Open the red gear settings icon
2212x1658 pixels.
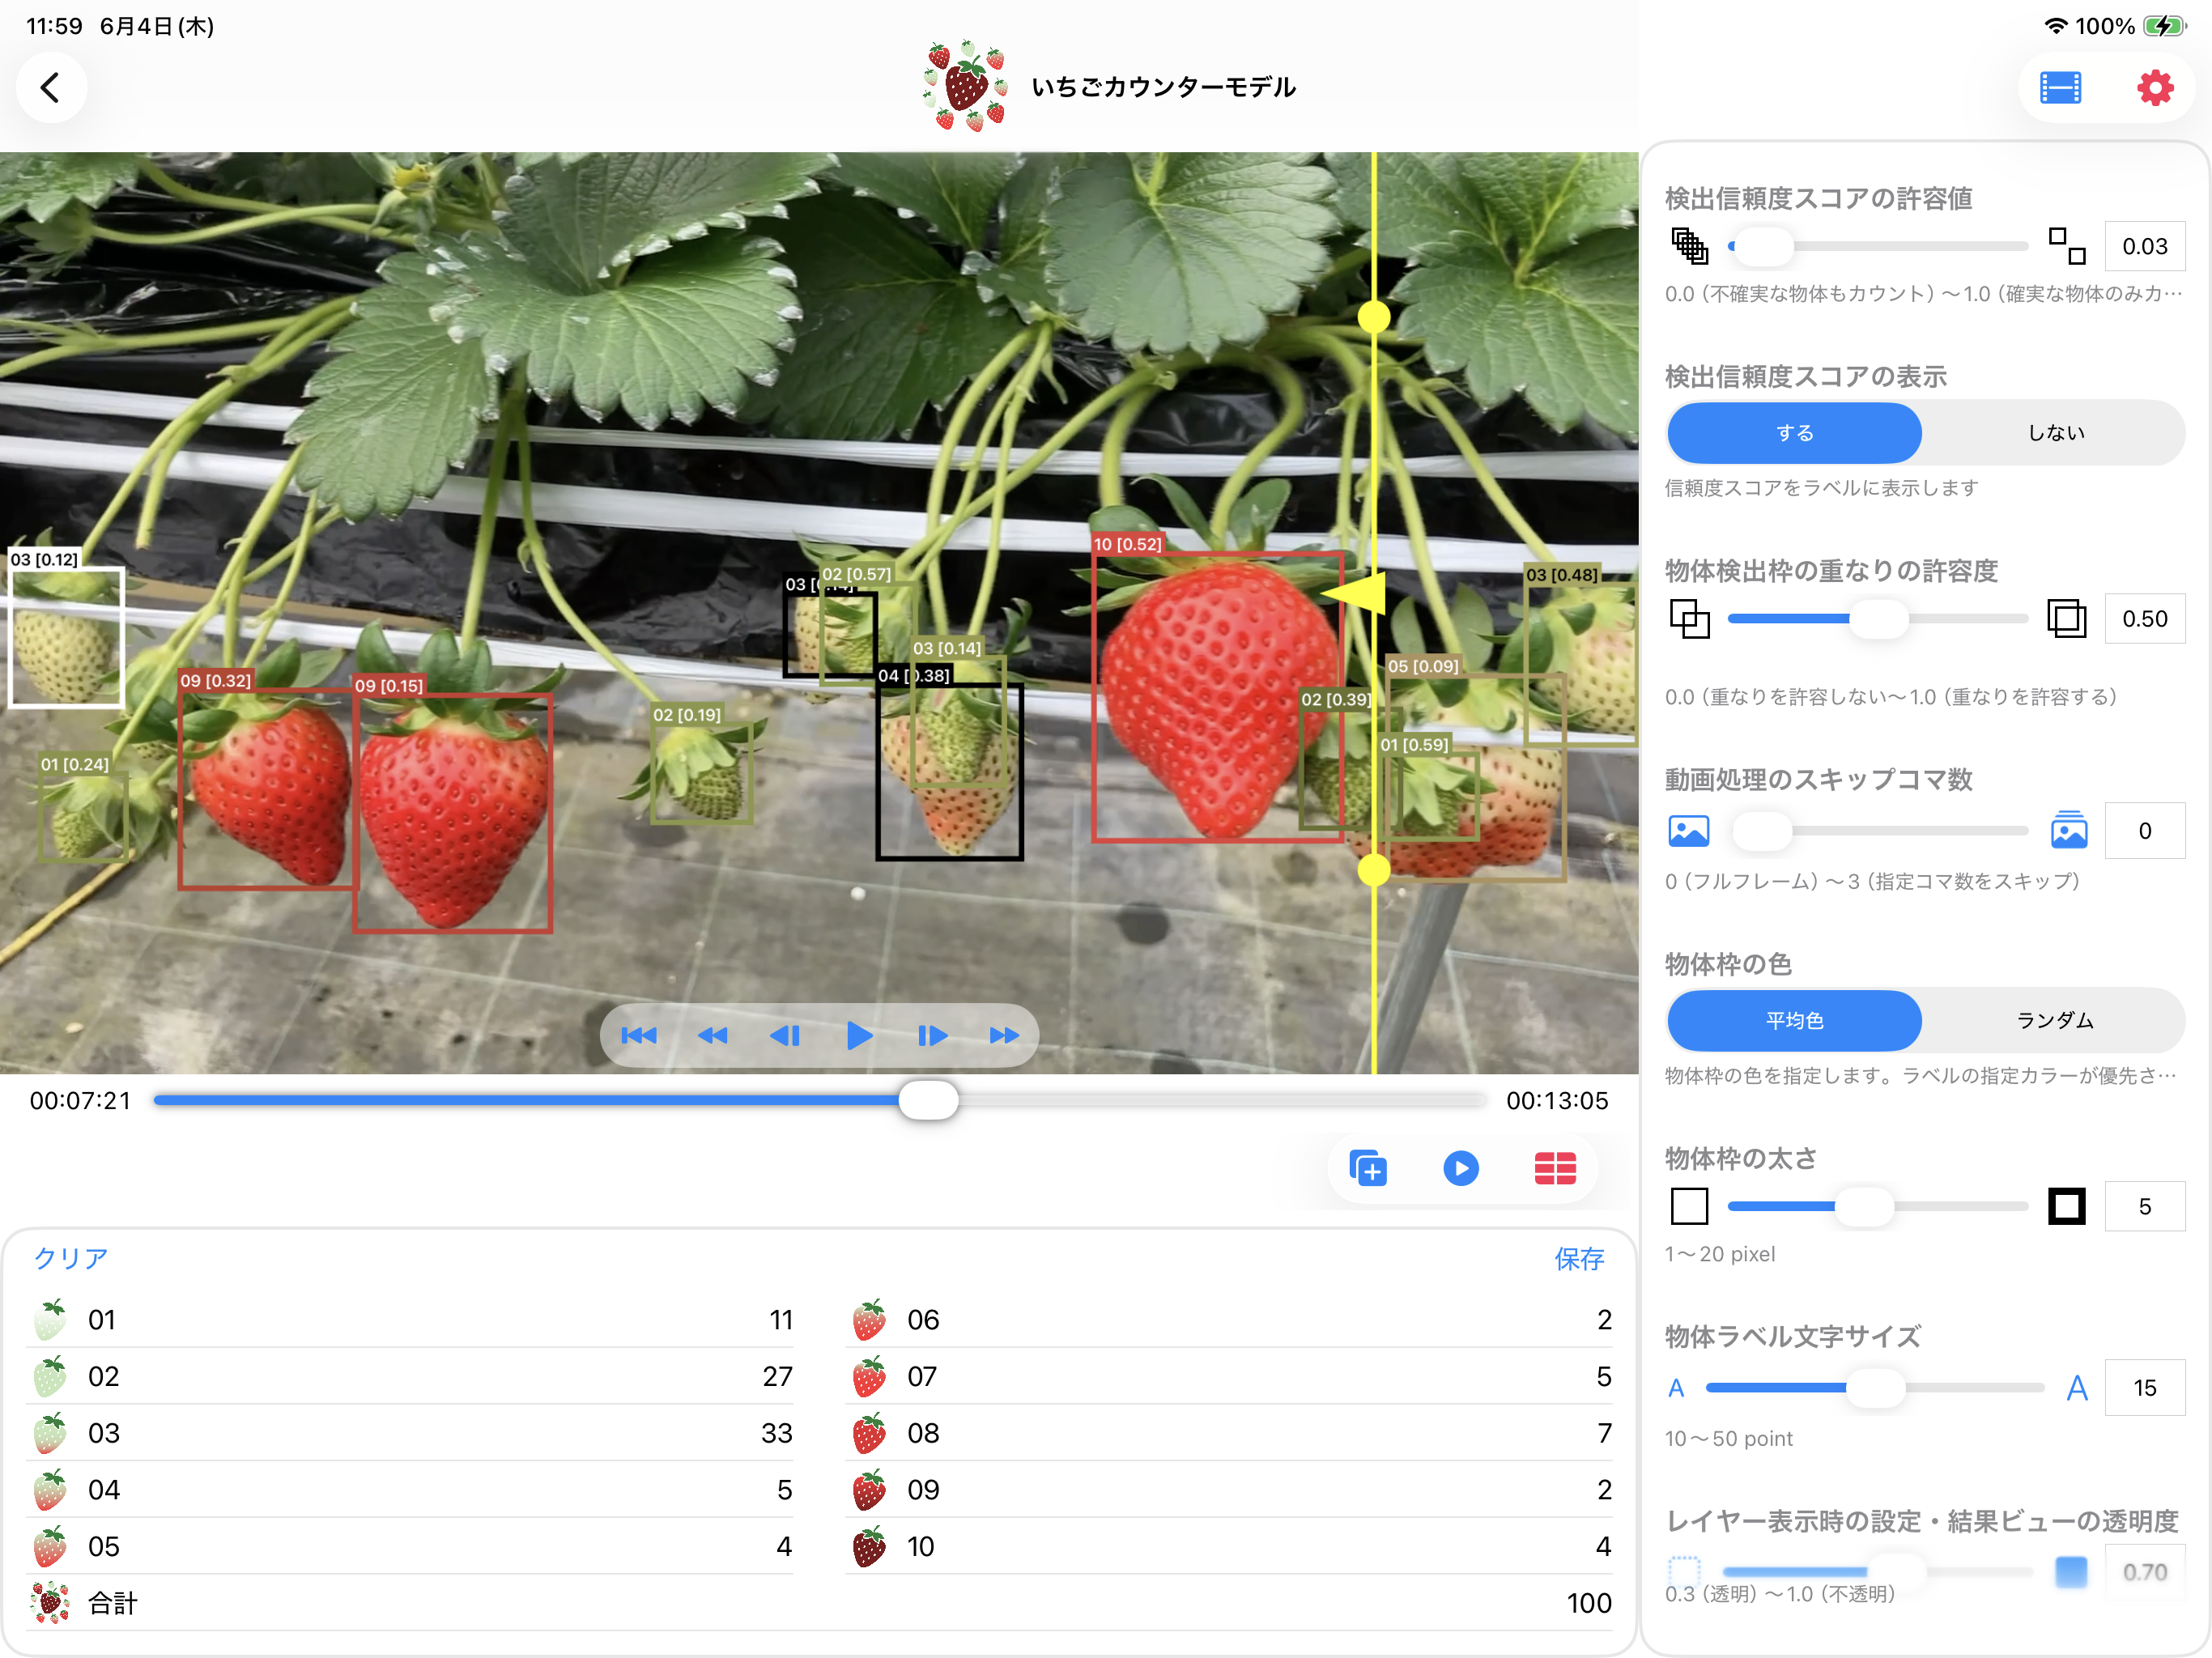click(2155, 88)
